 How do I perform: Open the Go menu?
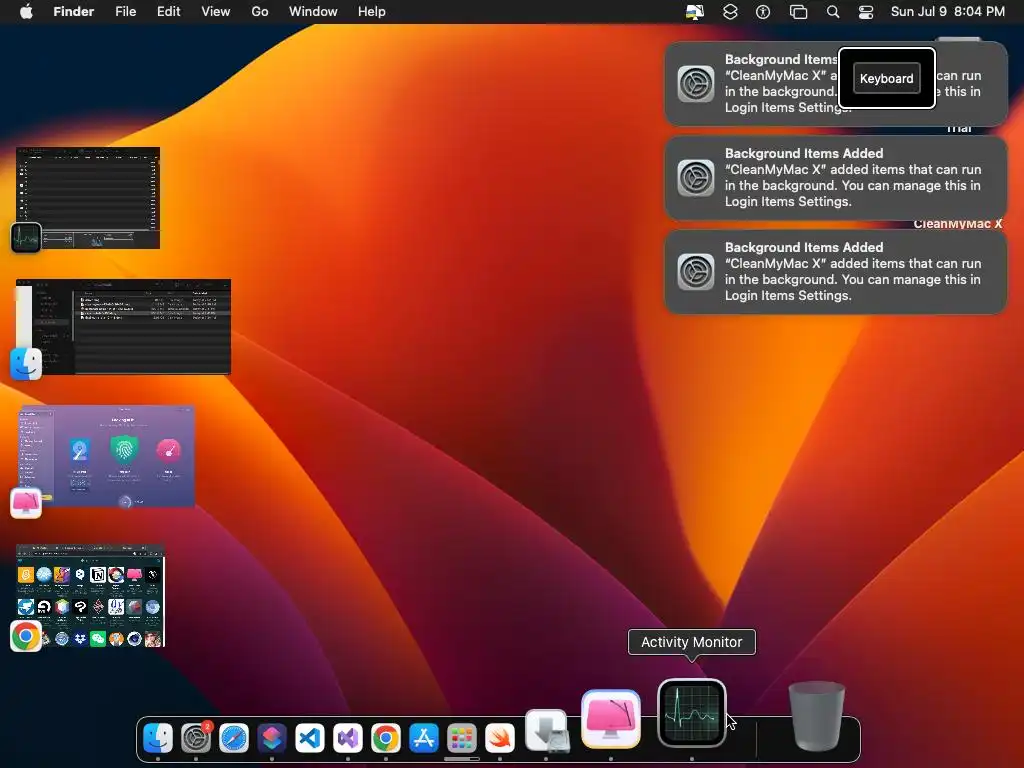pos(260,12)
